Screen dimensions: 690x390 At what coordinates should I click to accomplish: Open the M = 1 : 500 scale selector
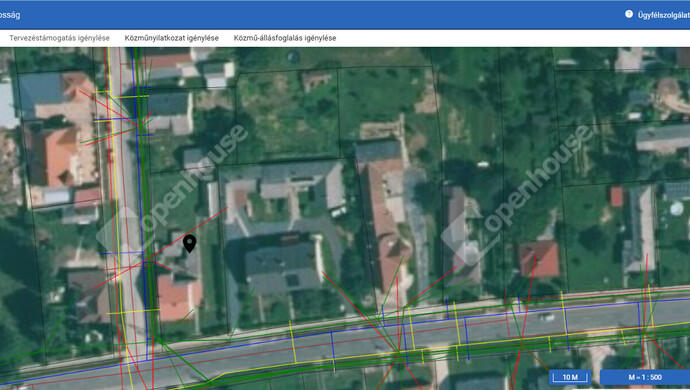[x=645, y=377]
